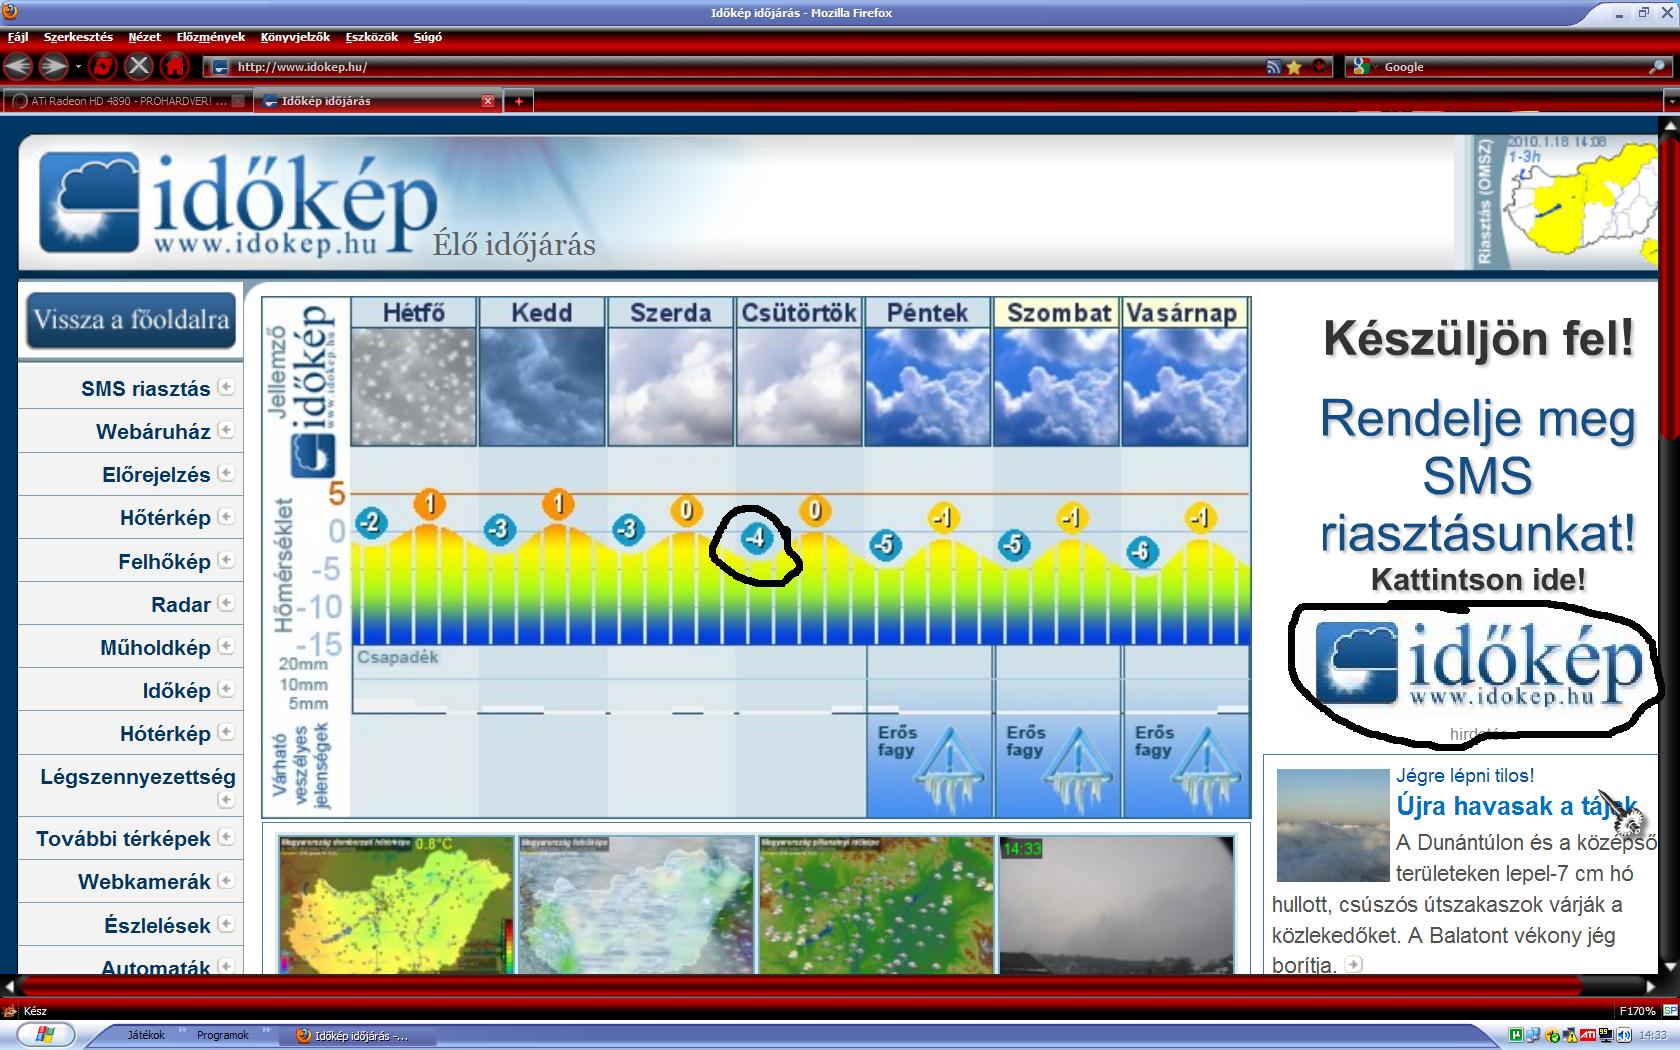The height and width of the screenshot is (1050, 1680).
Task: Click Szombat Erős fagy warning icon
Action: [1077, 771]
